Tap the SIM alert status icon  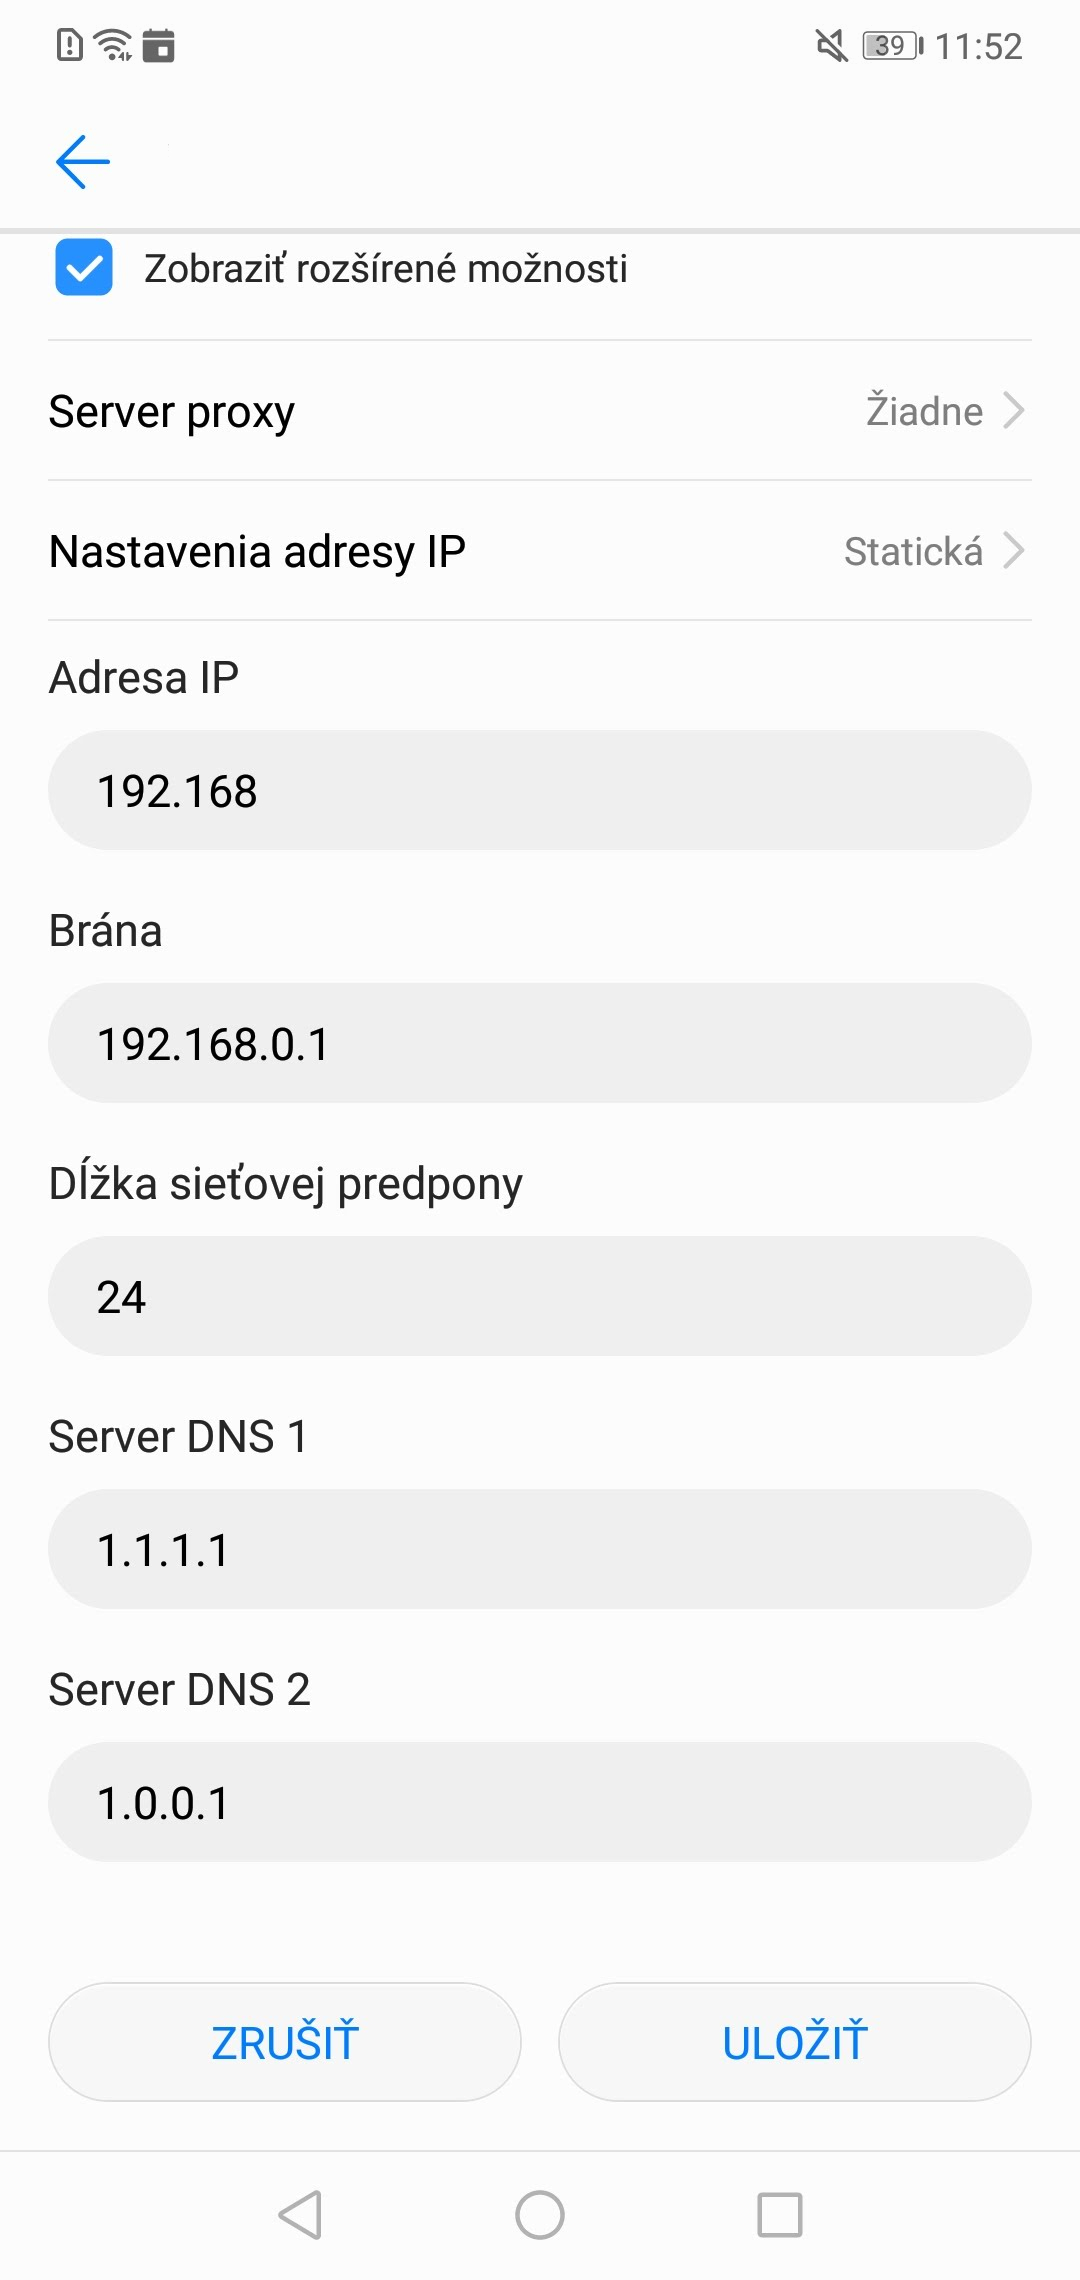(x=70, y=45)
